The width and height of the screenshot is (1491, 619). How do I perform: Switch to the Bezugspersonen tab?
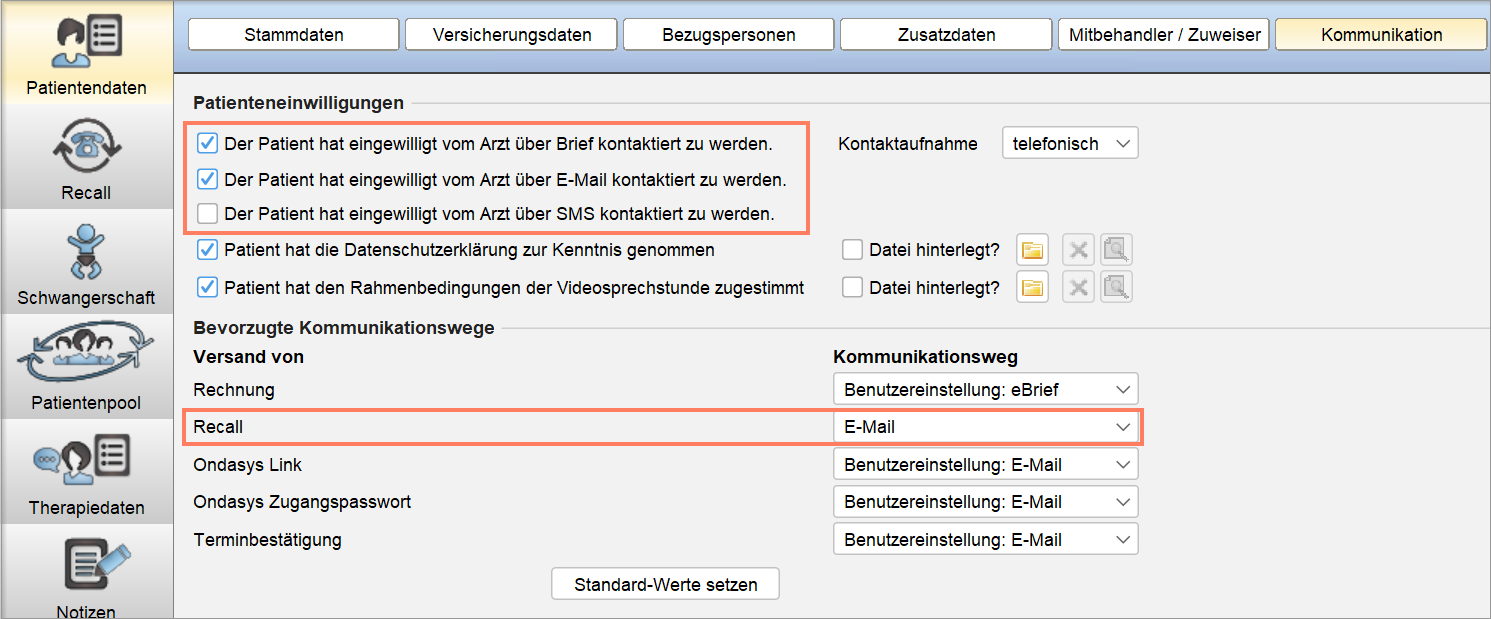pos(729,35)
